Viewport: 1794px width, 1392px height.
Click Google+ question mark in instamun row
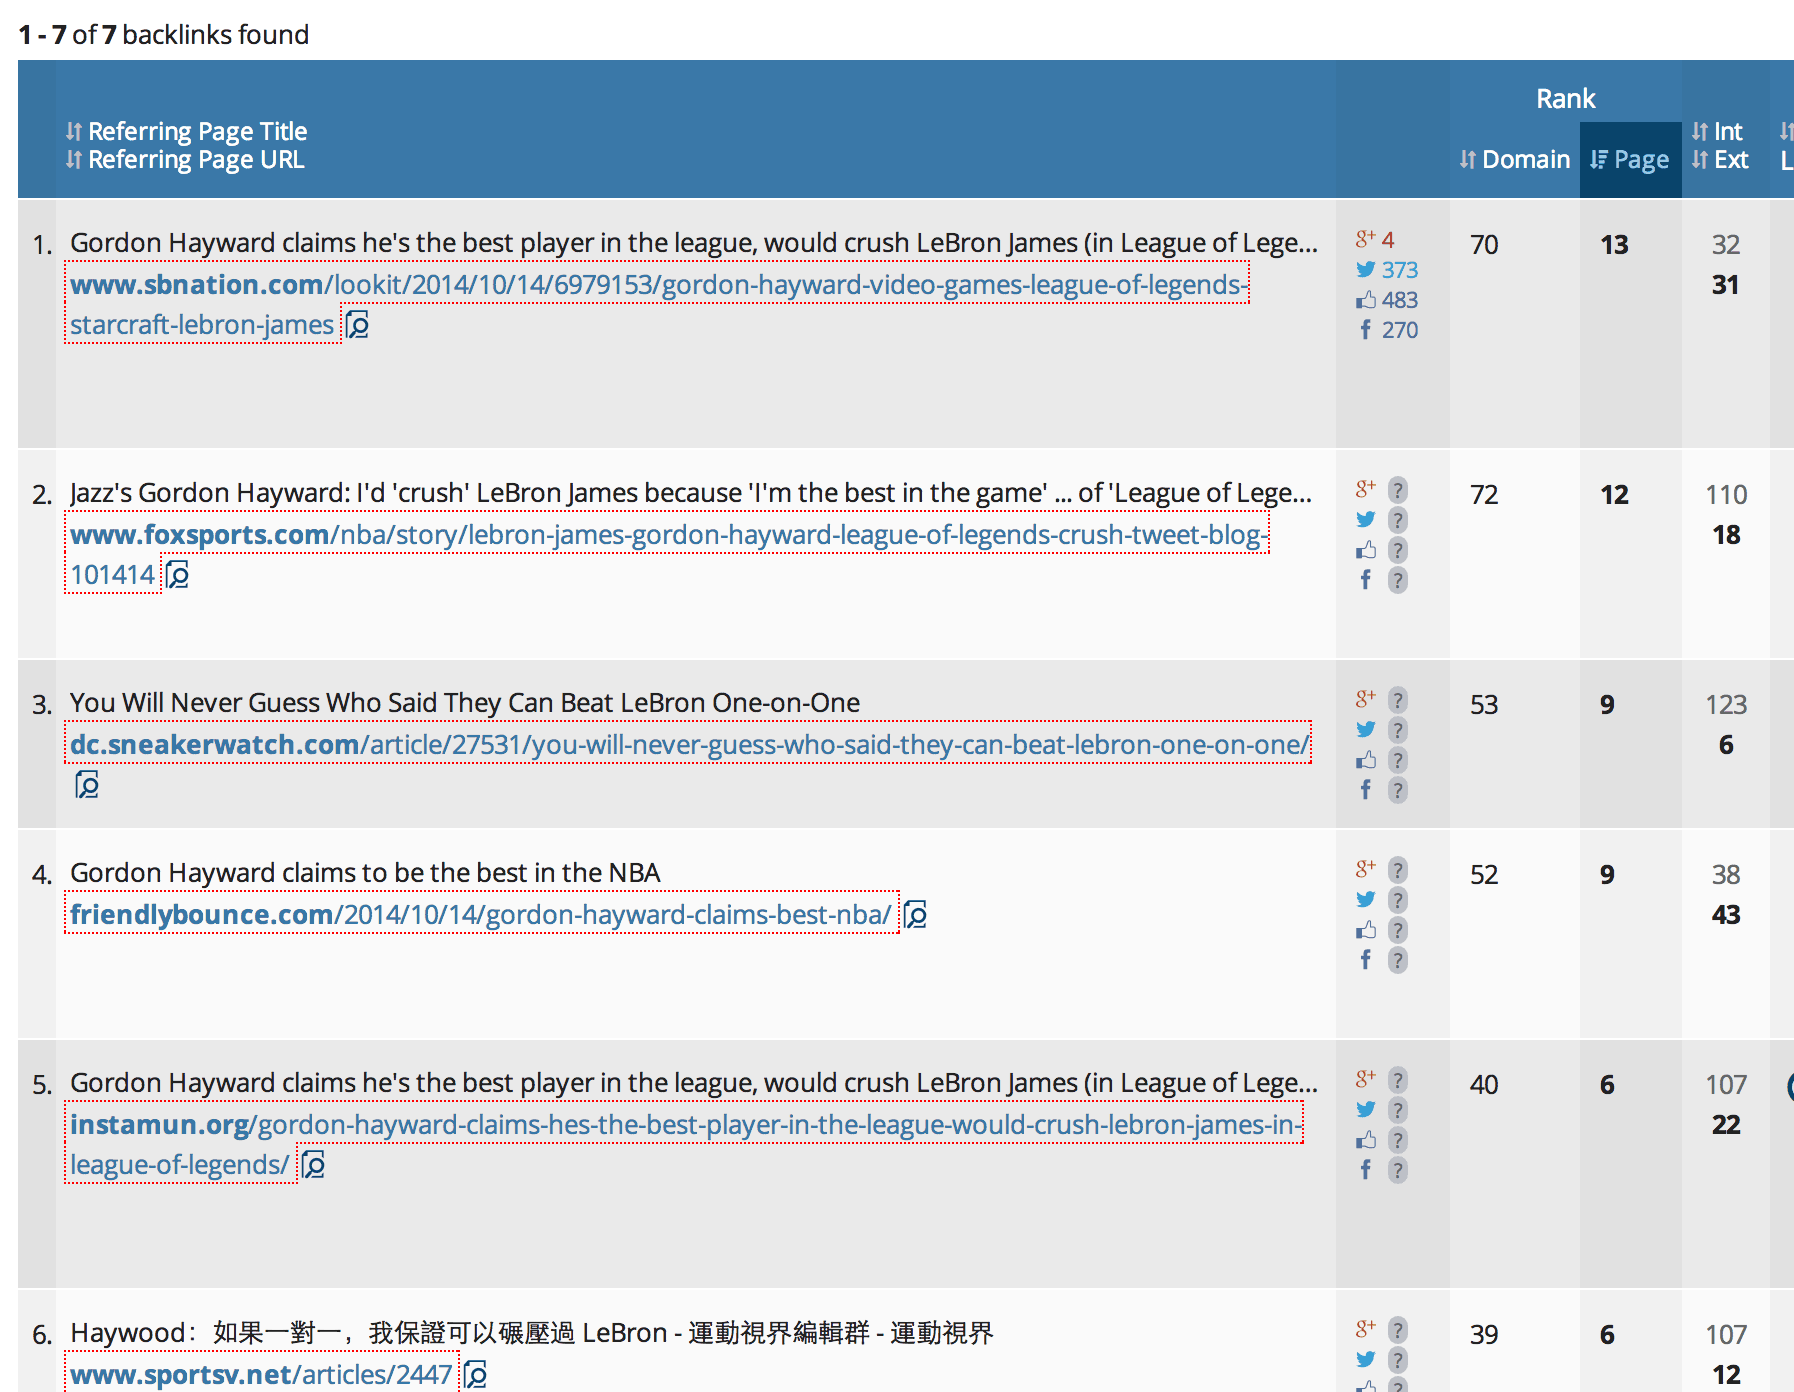(1398, 1080)
